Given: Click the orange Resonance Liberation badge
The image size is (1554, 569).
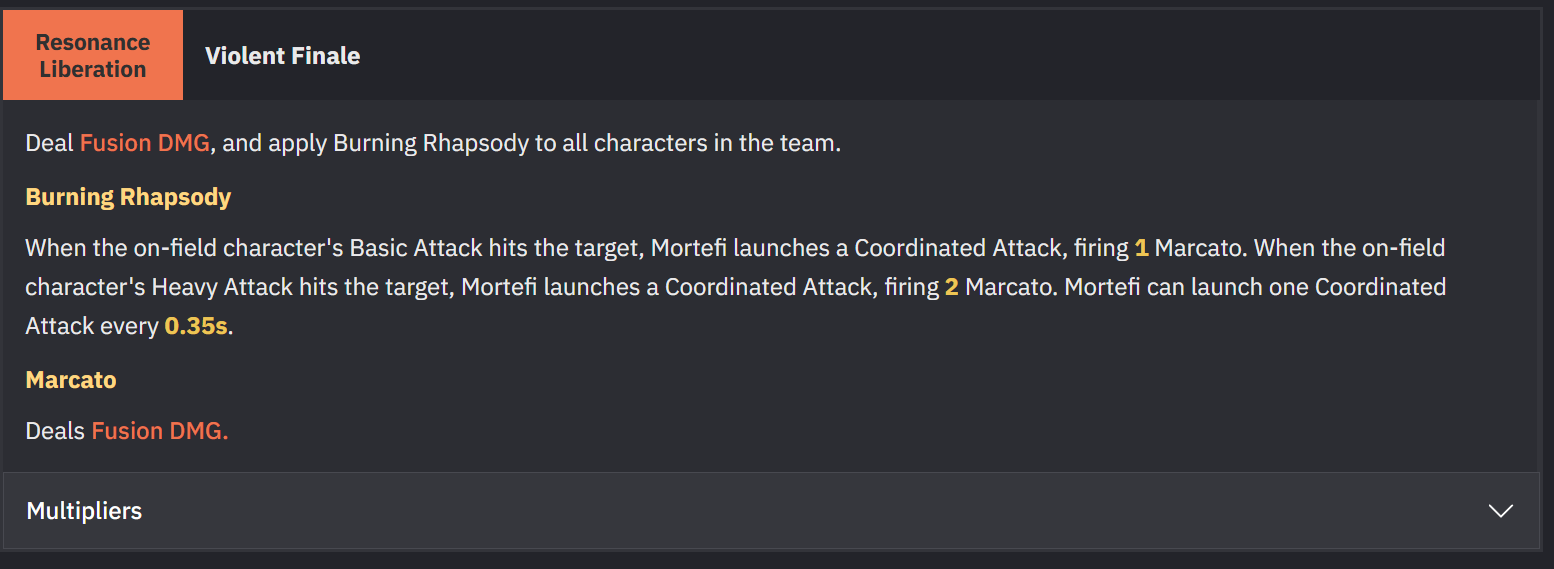Looking at the screenshot, I should (93, 55).
